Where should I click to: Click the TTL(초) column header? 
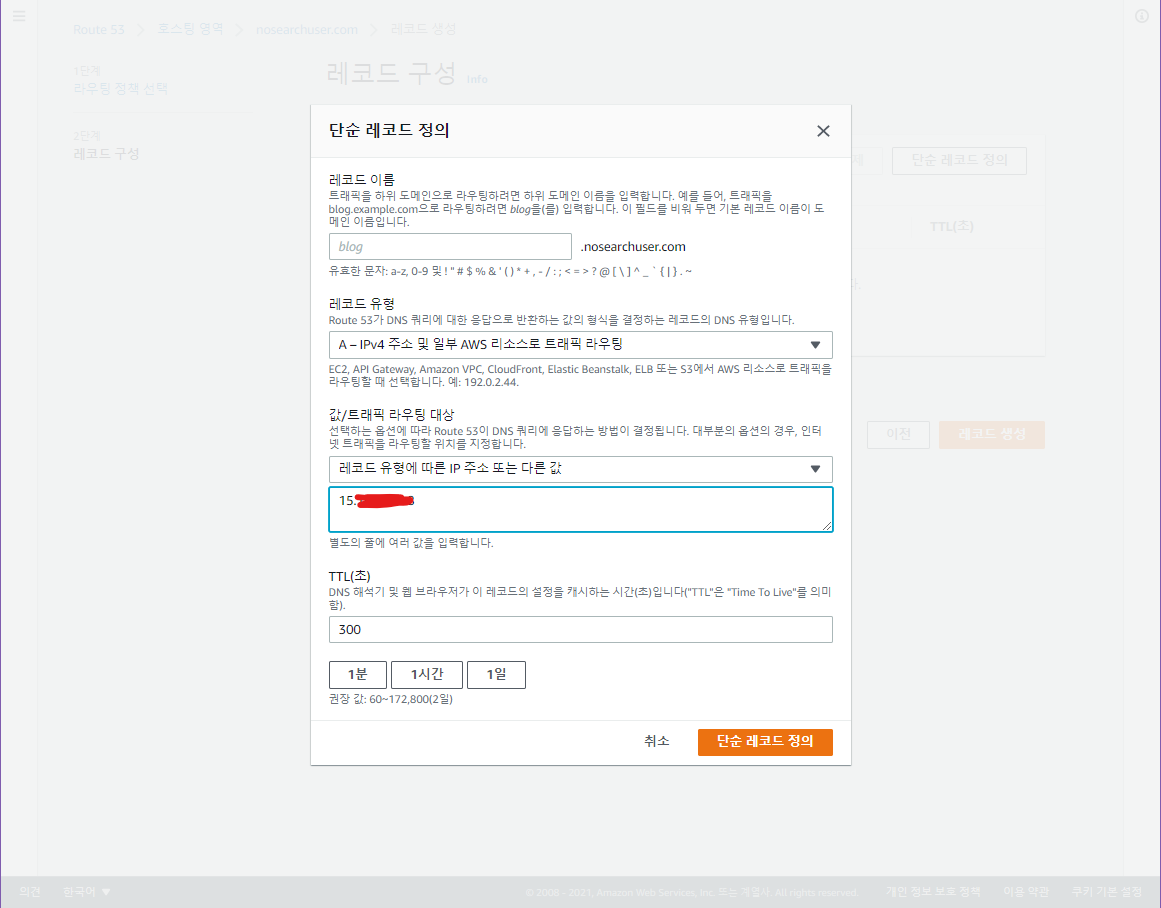click(951, 227)
